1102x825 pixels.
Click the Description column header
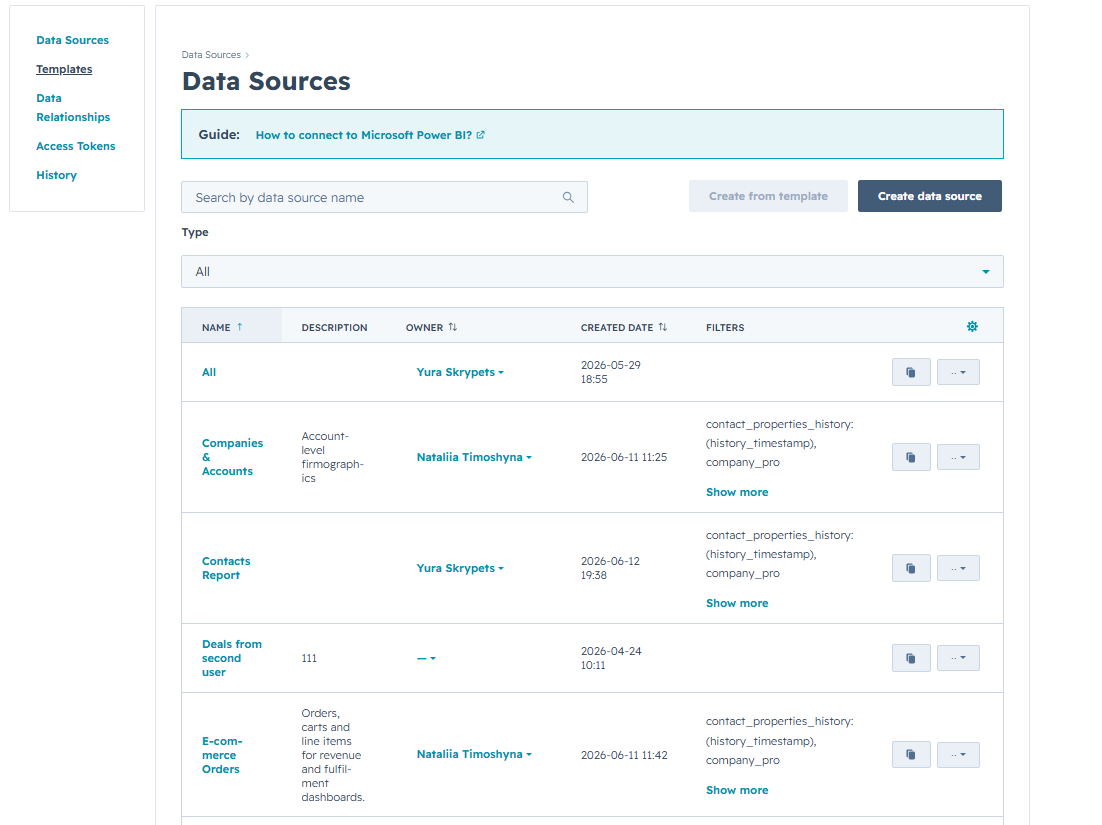335,327
